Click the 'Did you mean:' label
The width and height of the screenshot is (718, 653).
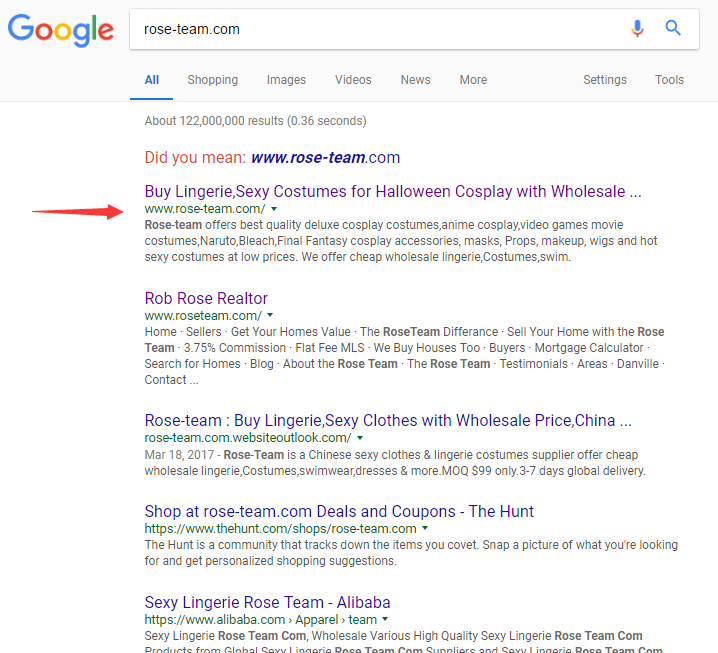click(x=196, y=158)
